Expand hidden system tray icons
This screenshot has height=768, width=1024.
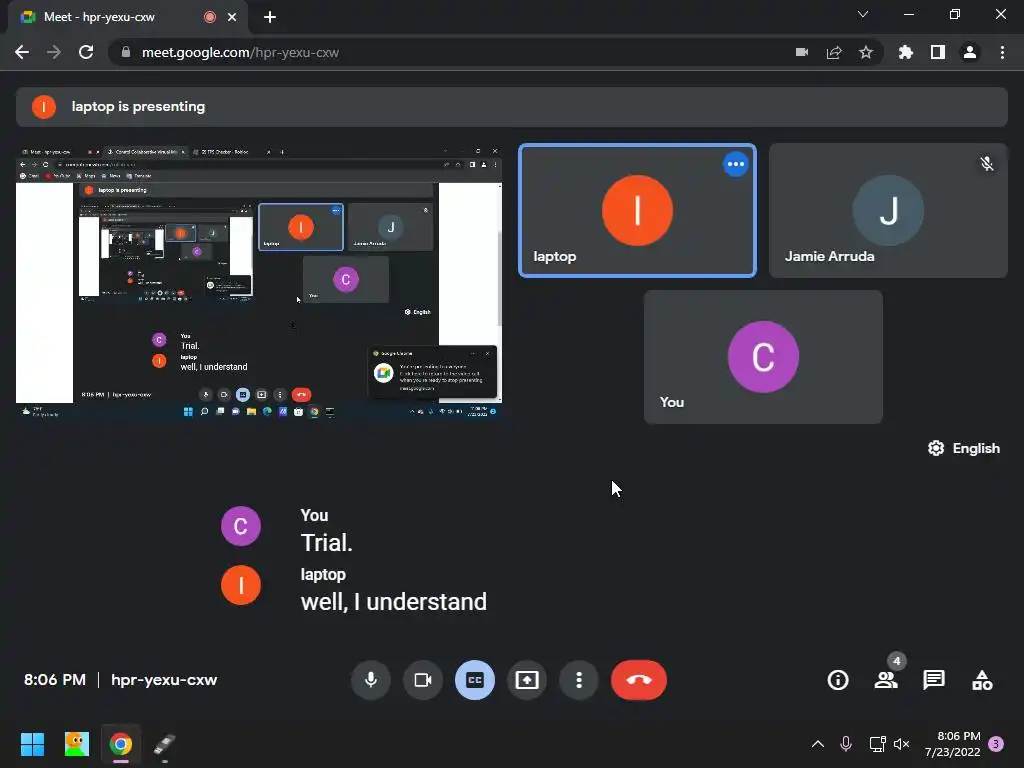point(818,744)
